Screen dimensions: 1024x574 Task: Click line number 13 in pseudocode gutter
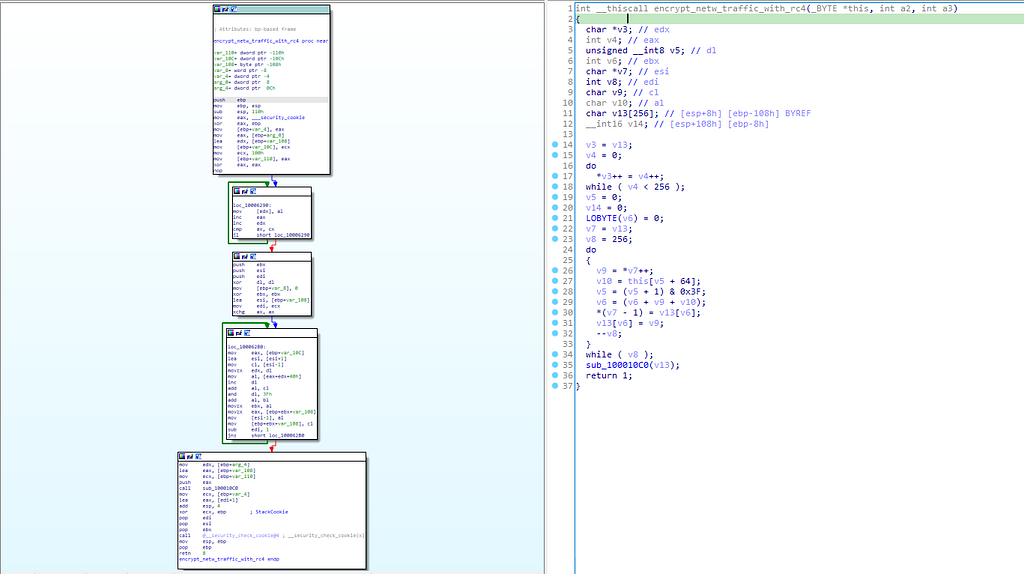click(x=568, y=134)
